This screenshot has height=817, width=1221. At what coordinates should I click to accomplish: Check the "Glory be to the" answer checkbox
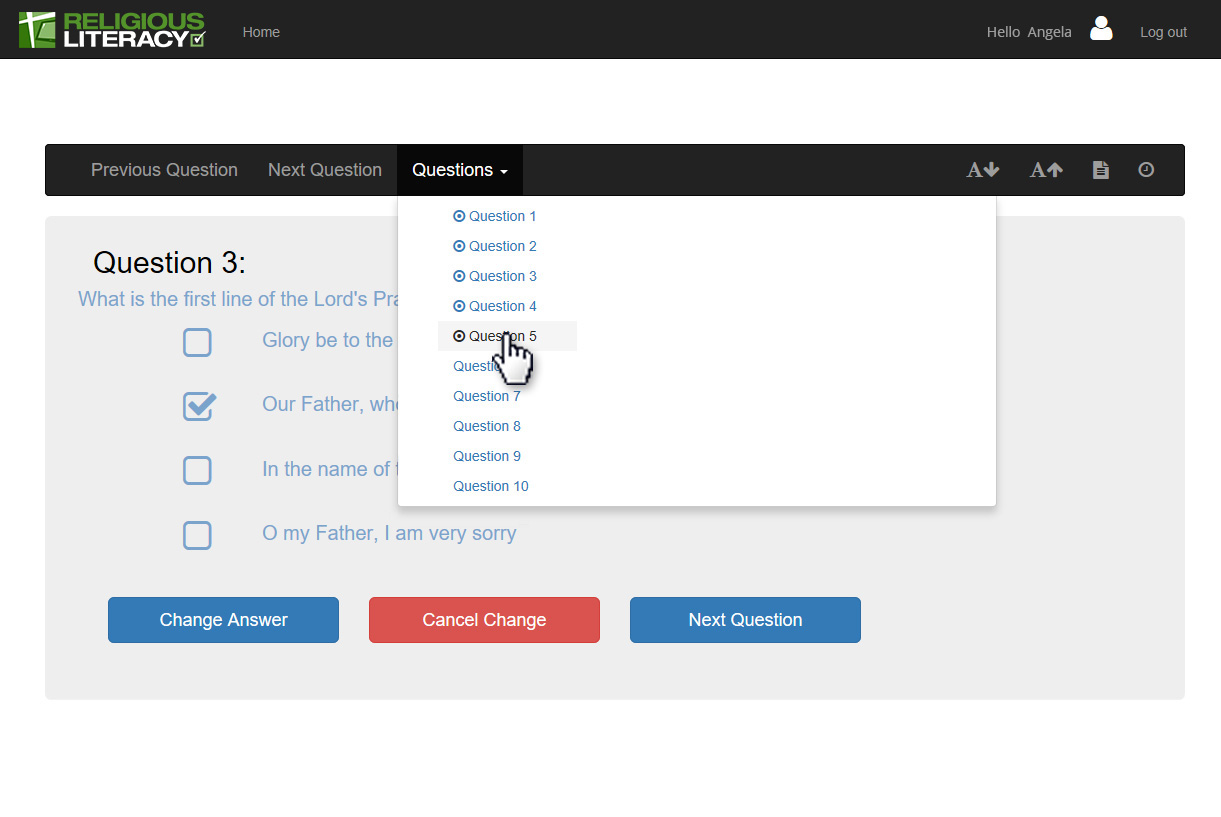click(197, 342)
